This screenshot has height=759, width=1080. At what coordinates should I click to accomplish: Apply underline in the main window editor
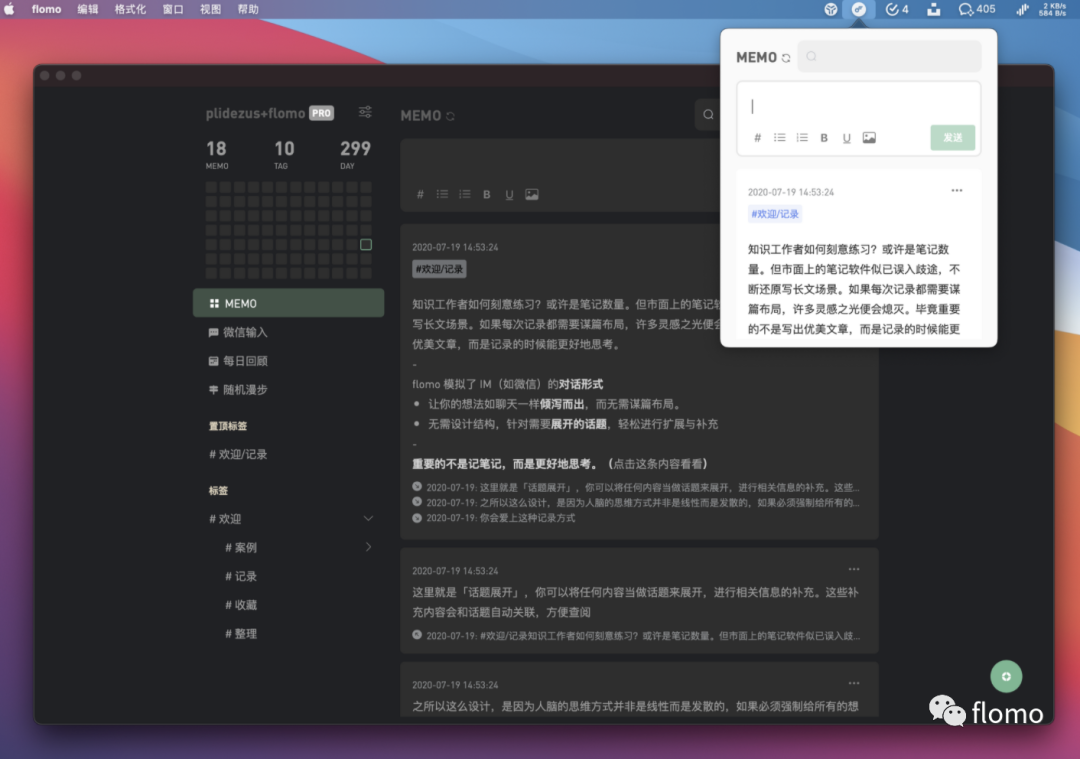[509, 195]
